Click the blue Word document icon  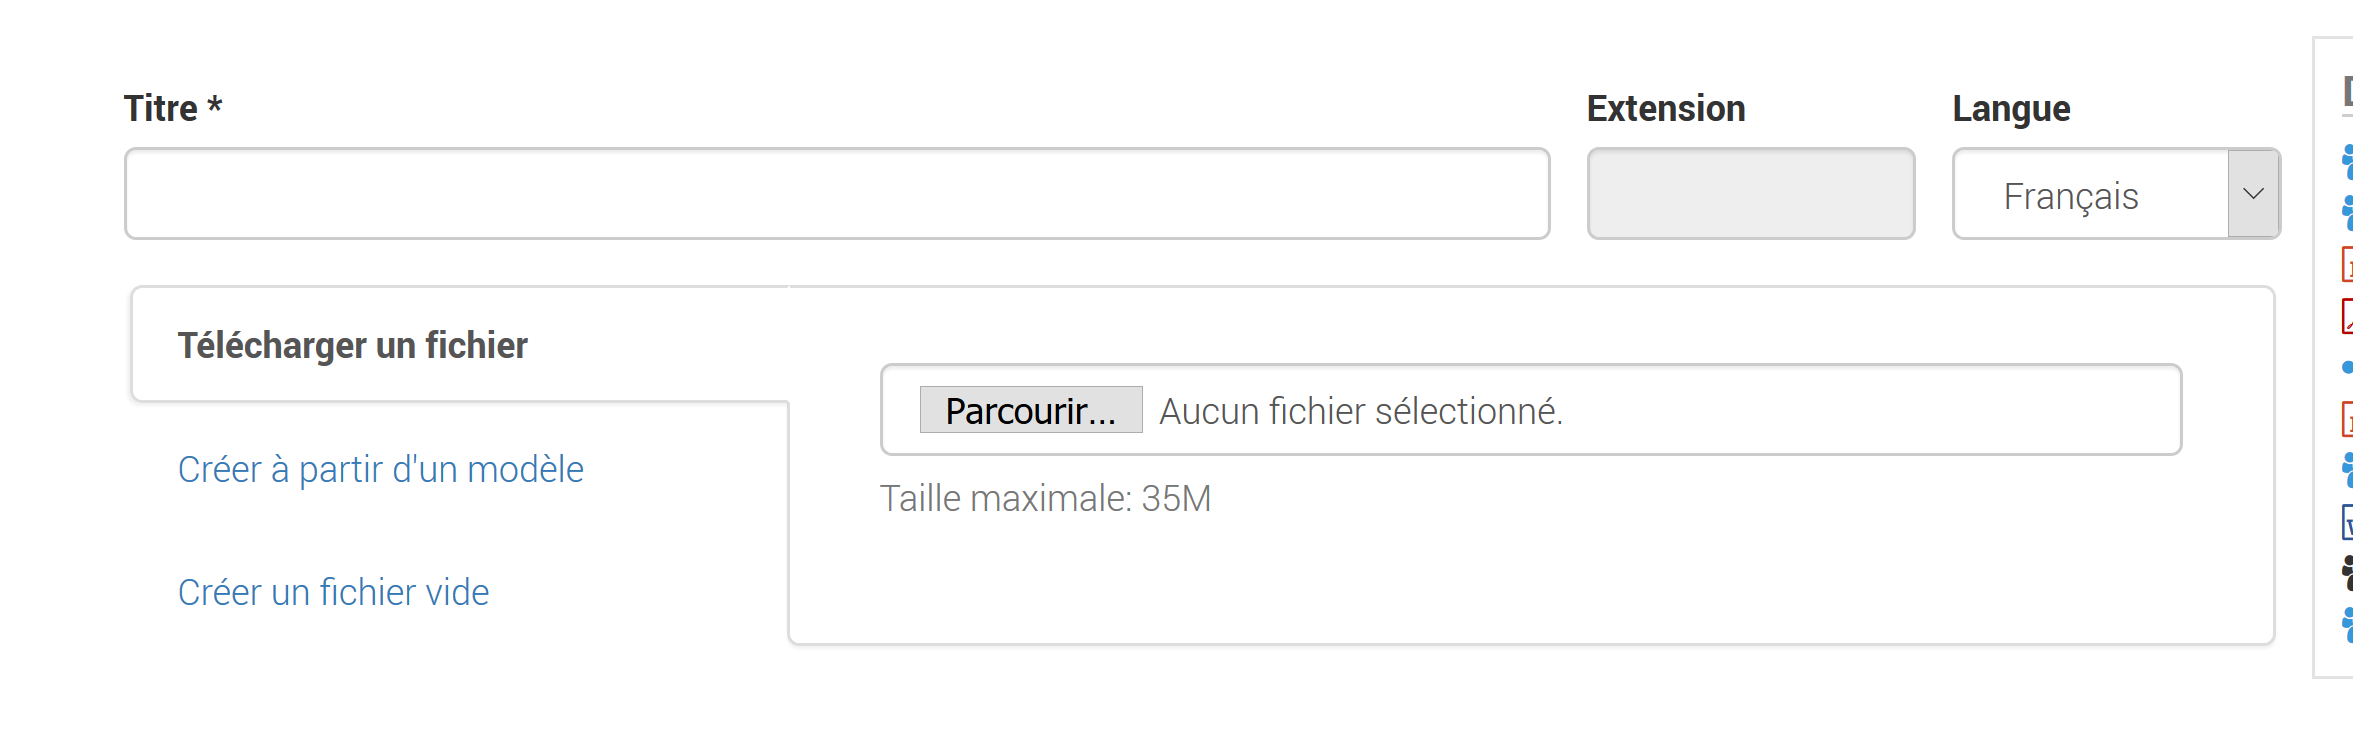[x=2347, y=522]
